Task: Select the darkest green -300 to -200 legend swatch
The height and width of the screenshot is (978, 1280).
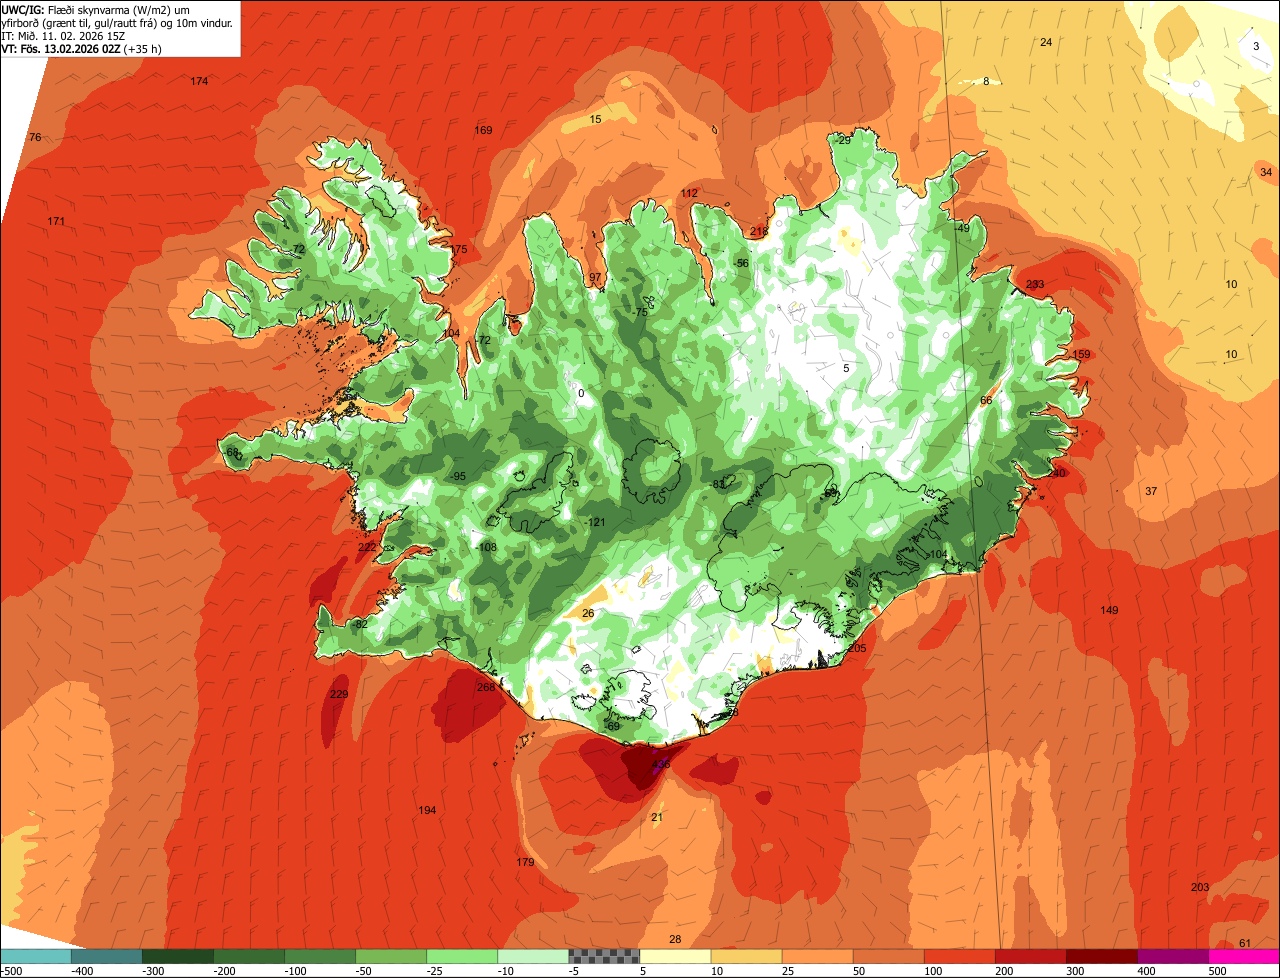Action: [x=177, y=956]
